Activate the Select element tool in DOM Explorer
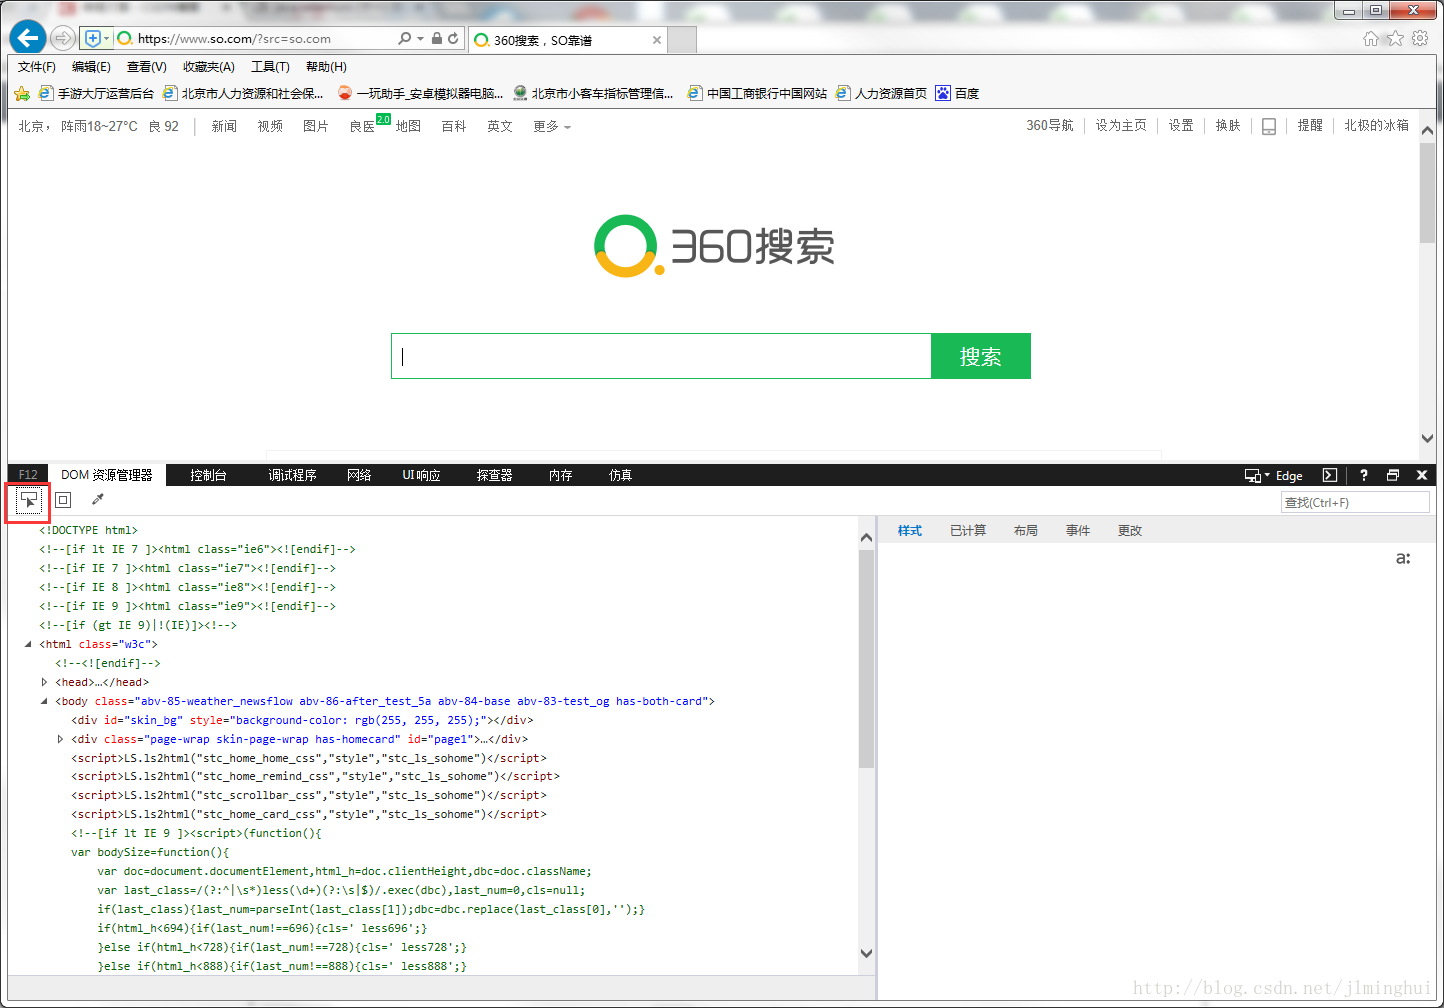Screen dimensions: 1444x1008 pos(29,500)
